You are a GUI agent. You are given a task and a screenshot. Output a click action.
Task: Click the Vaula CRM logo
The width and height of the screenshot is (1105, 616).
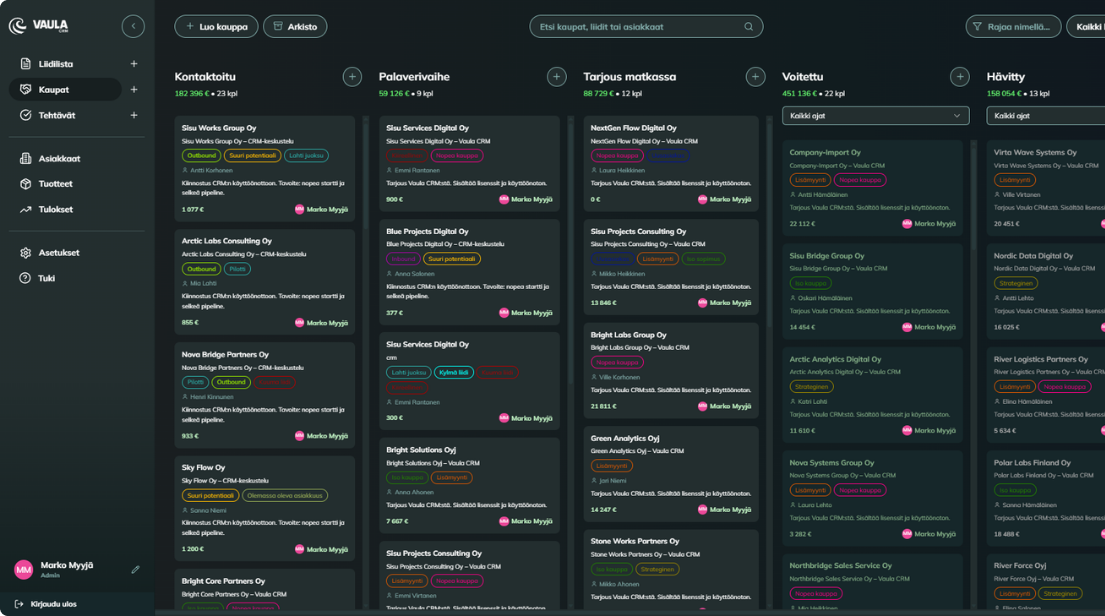(39, 26)
